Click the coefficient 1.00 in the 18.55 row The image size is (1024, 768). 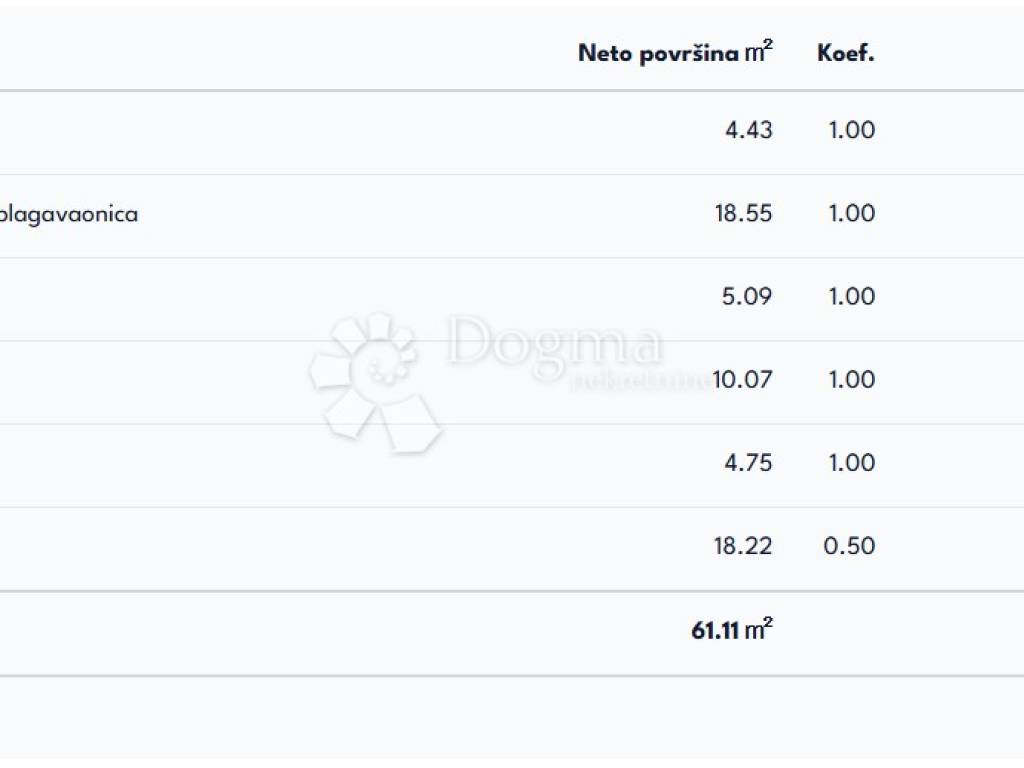[851, 213]
